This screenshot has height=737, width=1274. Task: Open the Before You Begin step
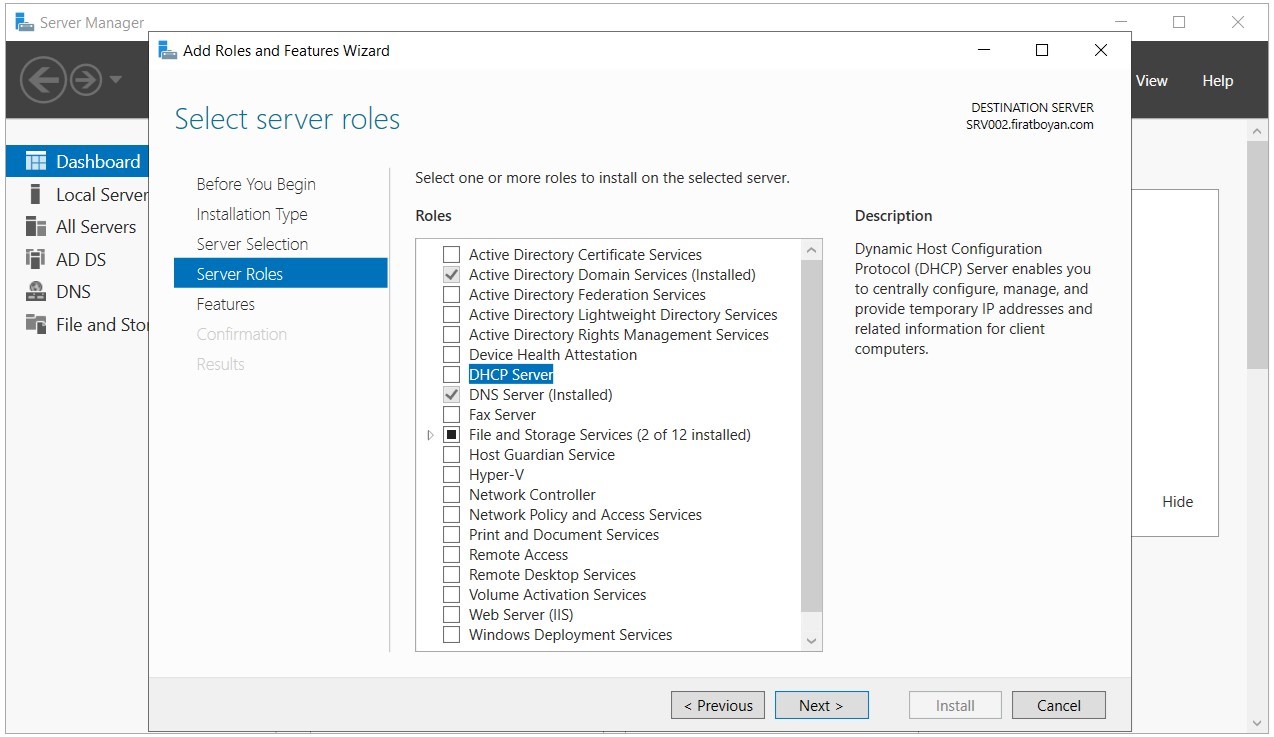256,184
